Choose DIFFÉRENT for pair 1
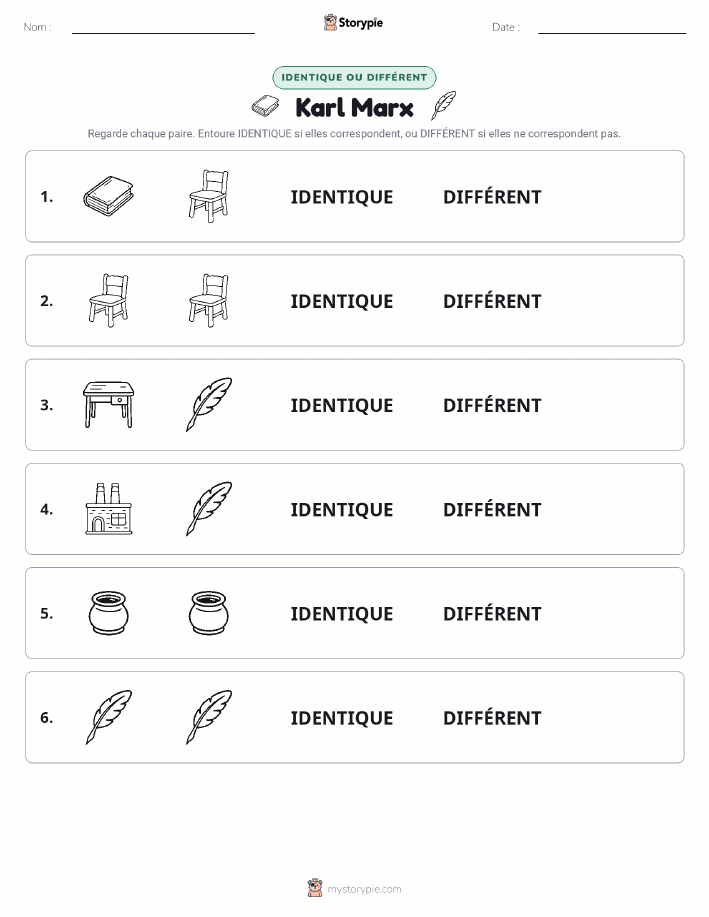 click(x=492, y=197)
